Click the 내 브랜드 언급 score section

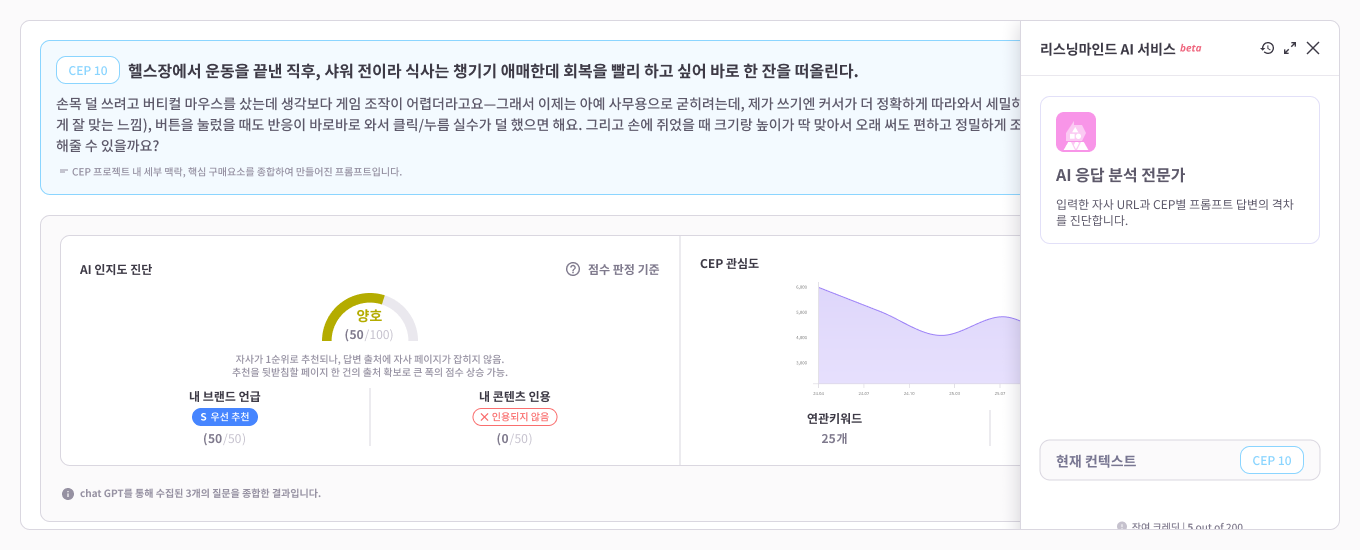pyautogui.click(x=225, y=417)
